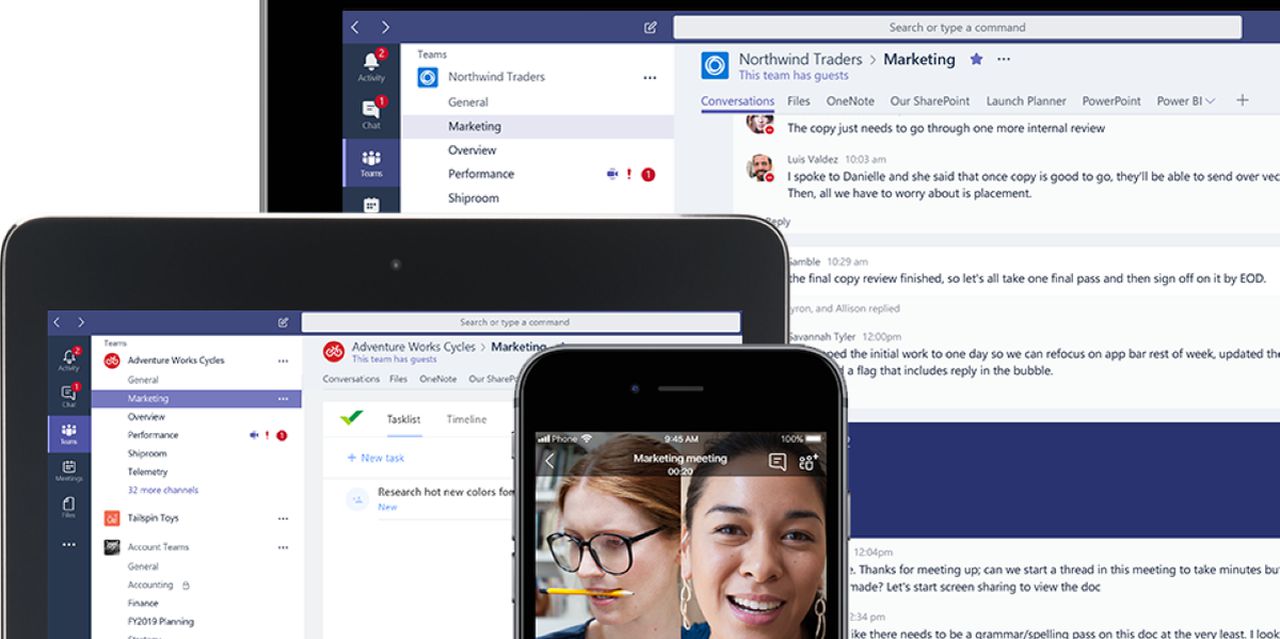Open more apps ellipsis on the tablet sidebar
Image resolution: width=1280 pixels, height=639 pixels.
coord(68,544)
